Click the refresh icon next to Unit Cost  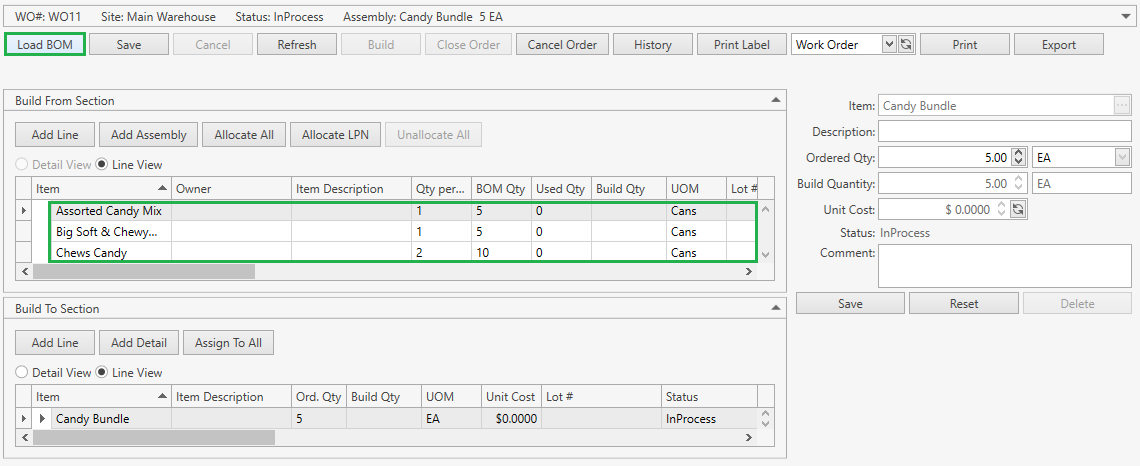coord(1018,209)
